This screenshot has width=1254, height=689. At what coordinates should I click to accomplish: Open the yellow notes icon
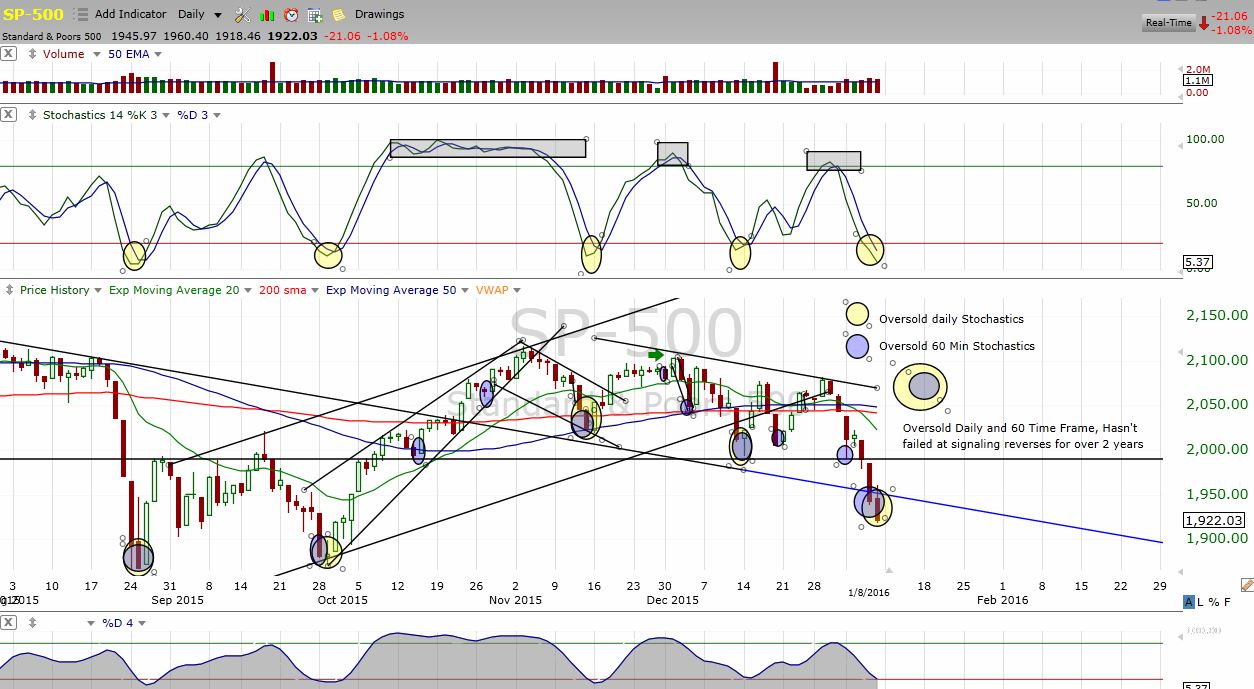point(339,15)
